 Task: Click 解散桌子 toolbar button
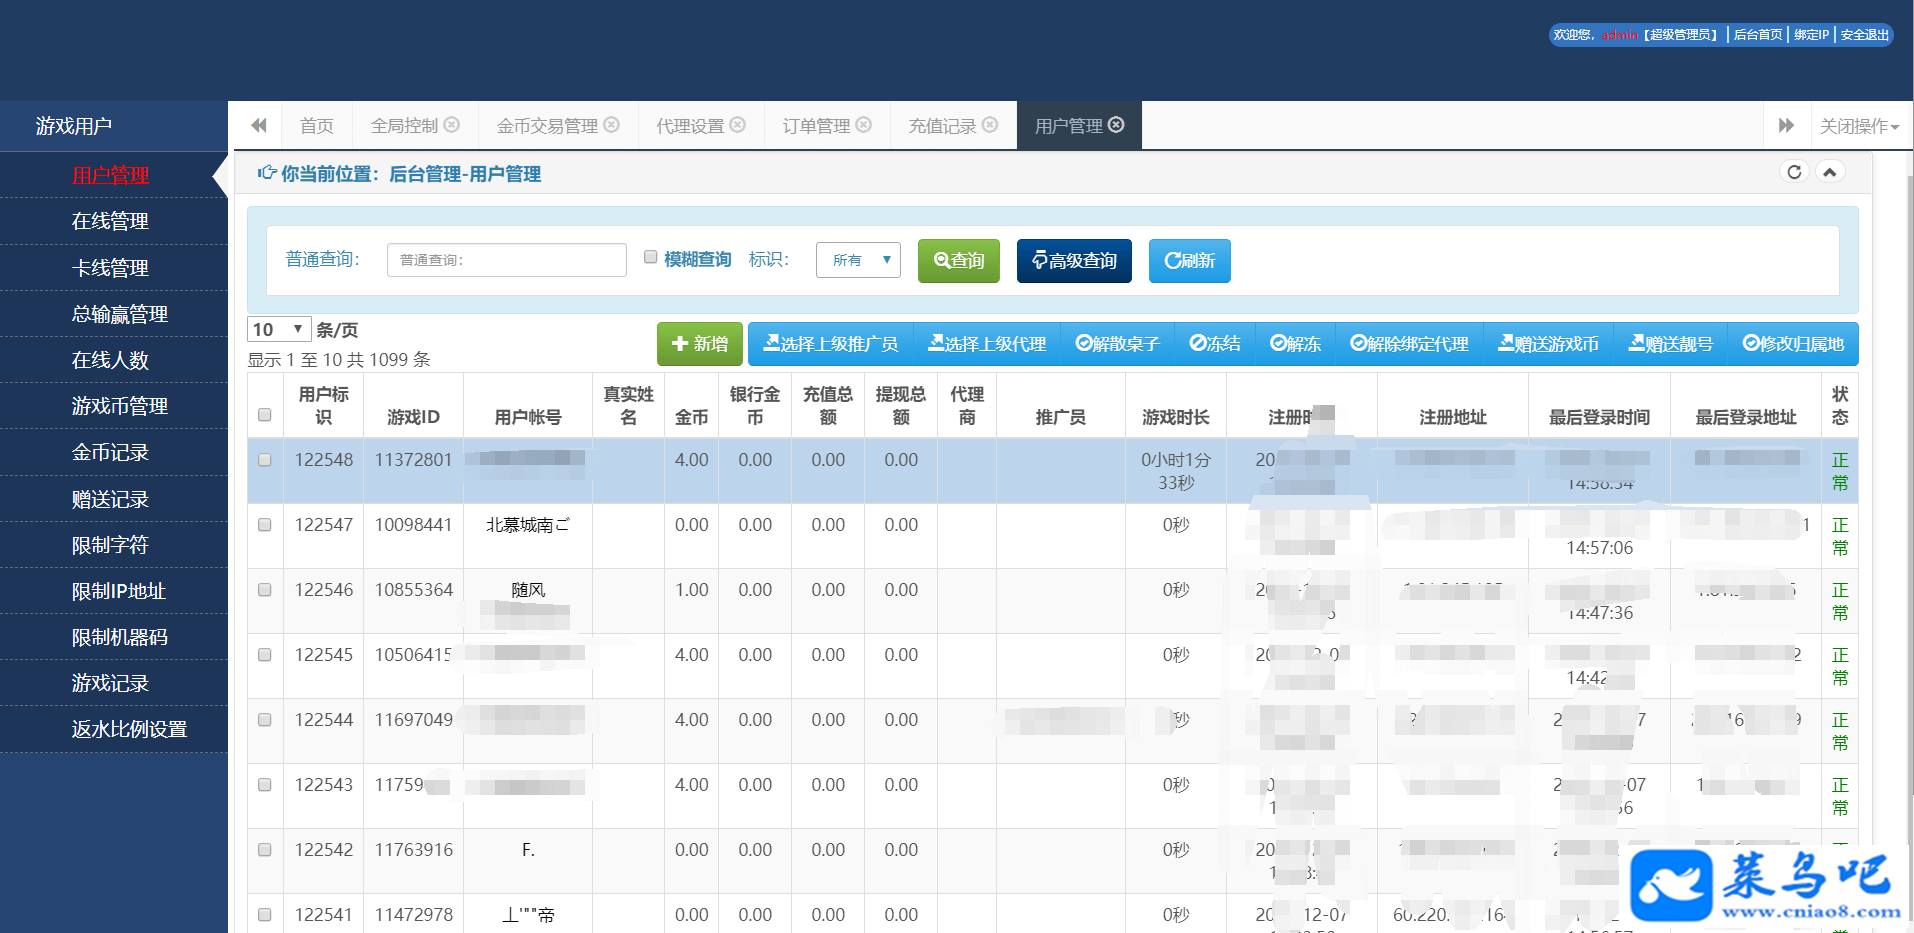click(1117, 344)
